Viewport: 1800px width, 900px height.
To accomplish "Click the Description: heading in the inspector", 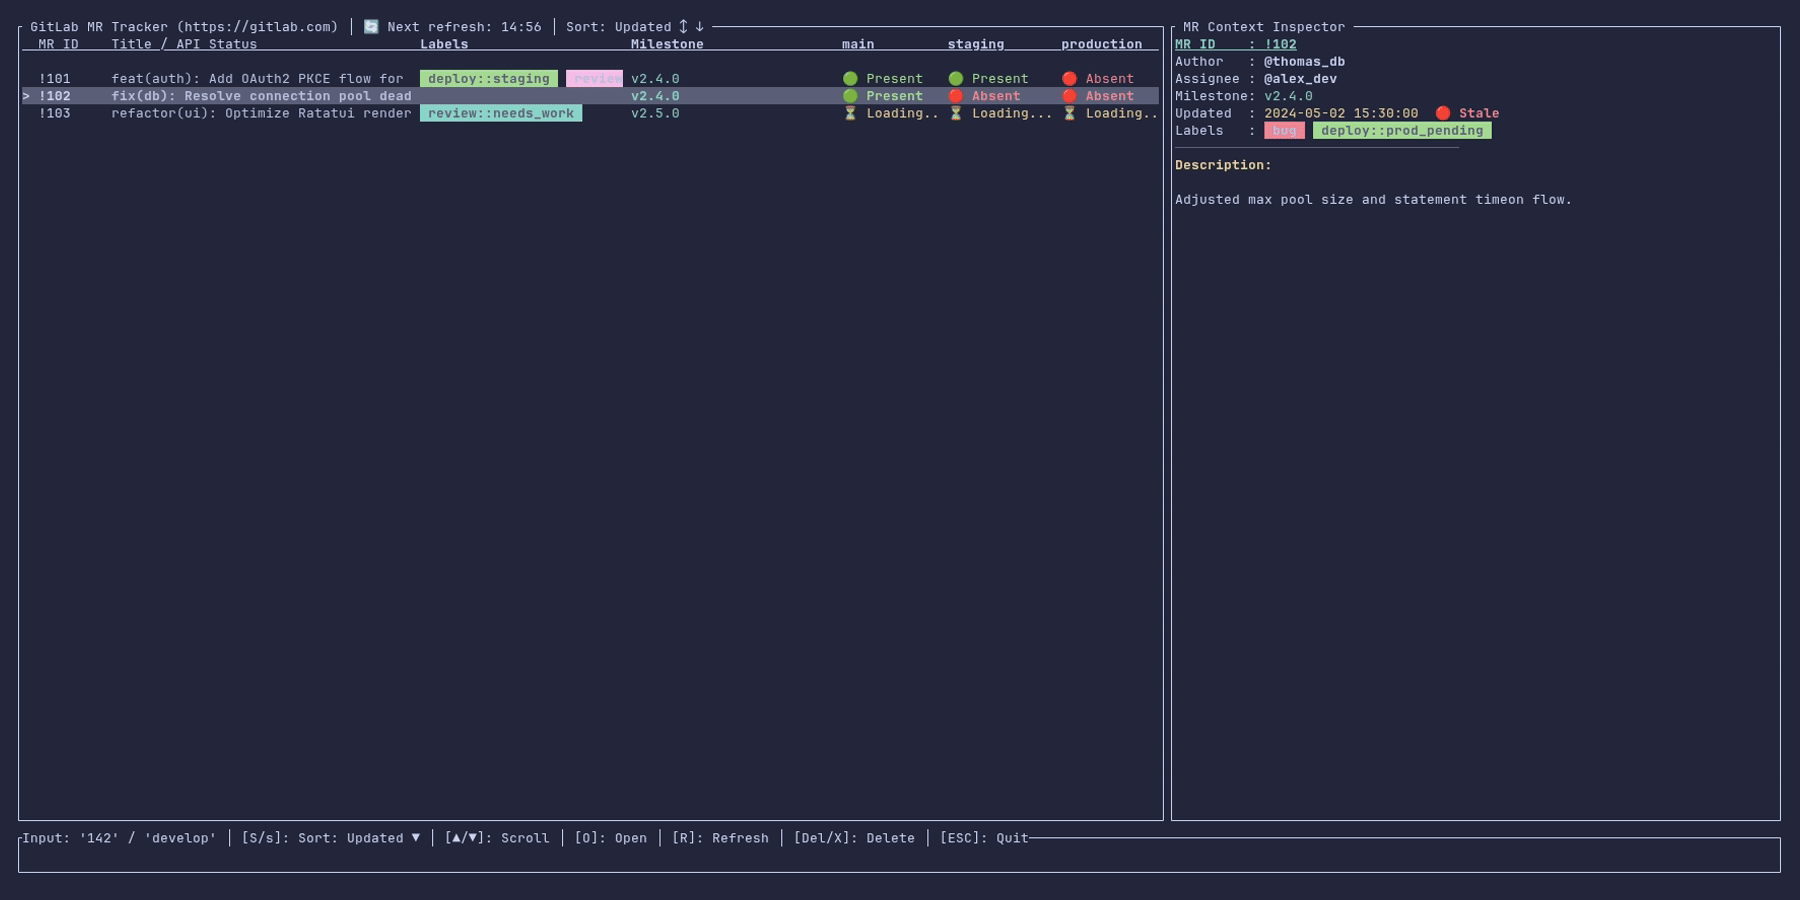I will [x=1223, y=165].
